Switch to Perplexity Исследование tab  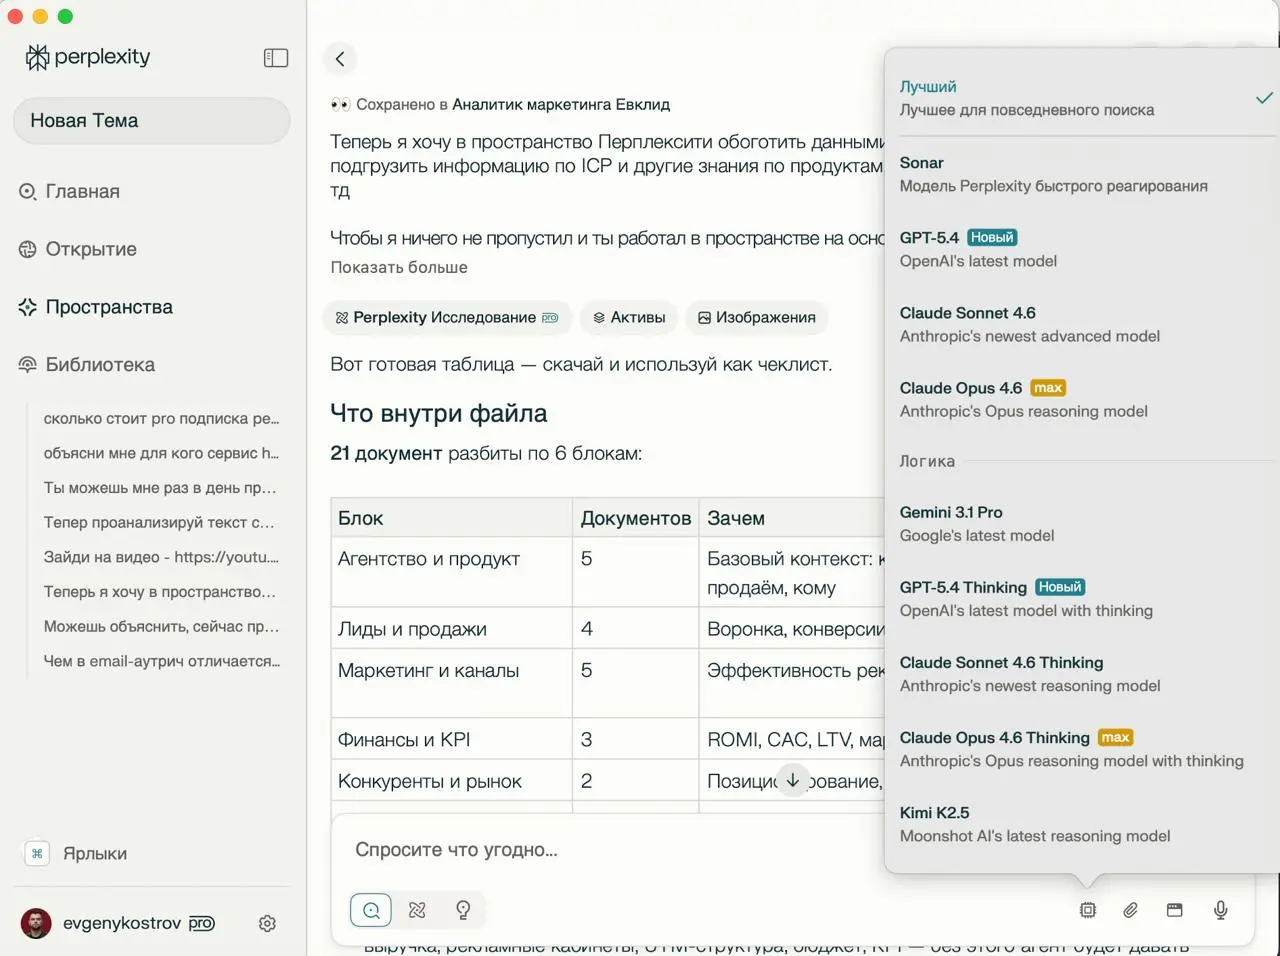coord(447,318)
